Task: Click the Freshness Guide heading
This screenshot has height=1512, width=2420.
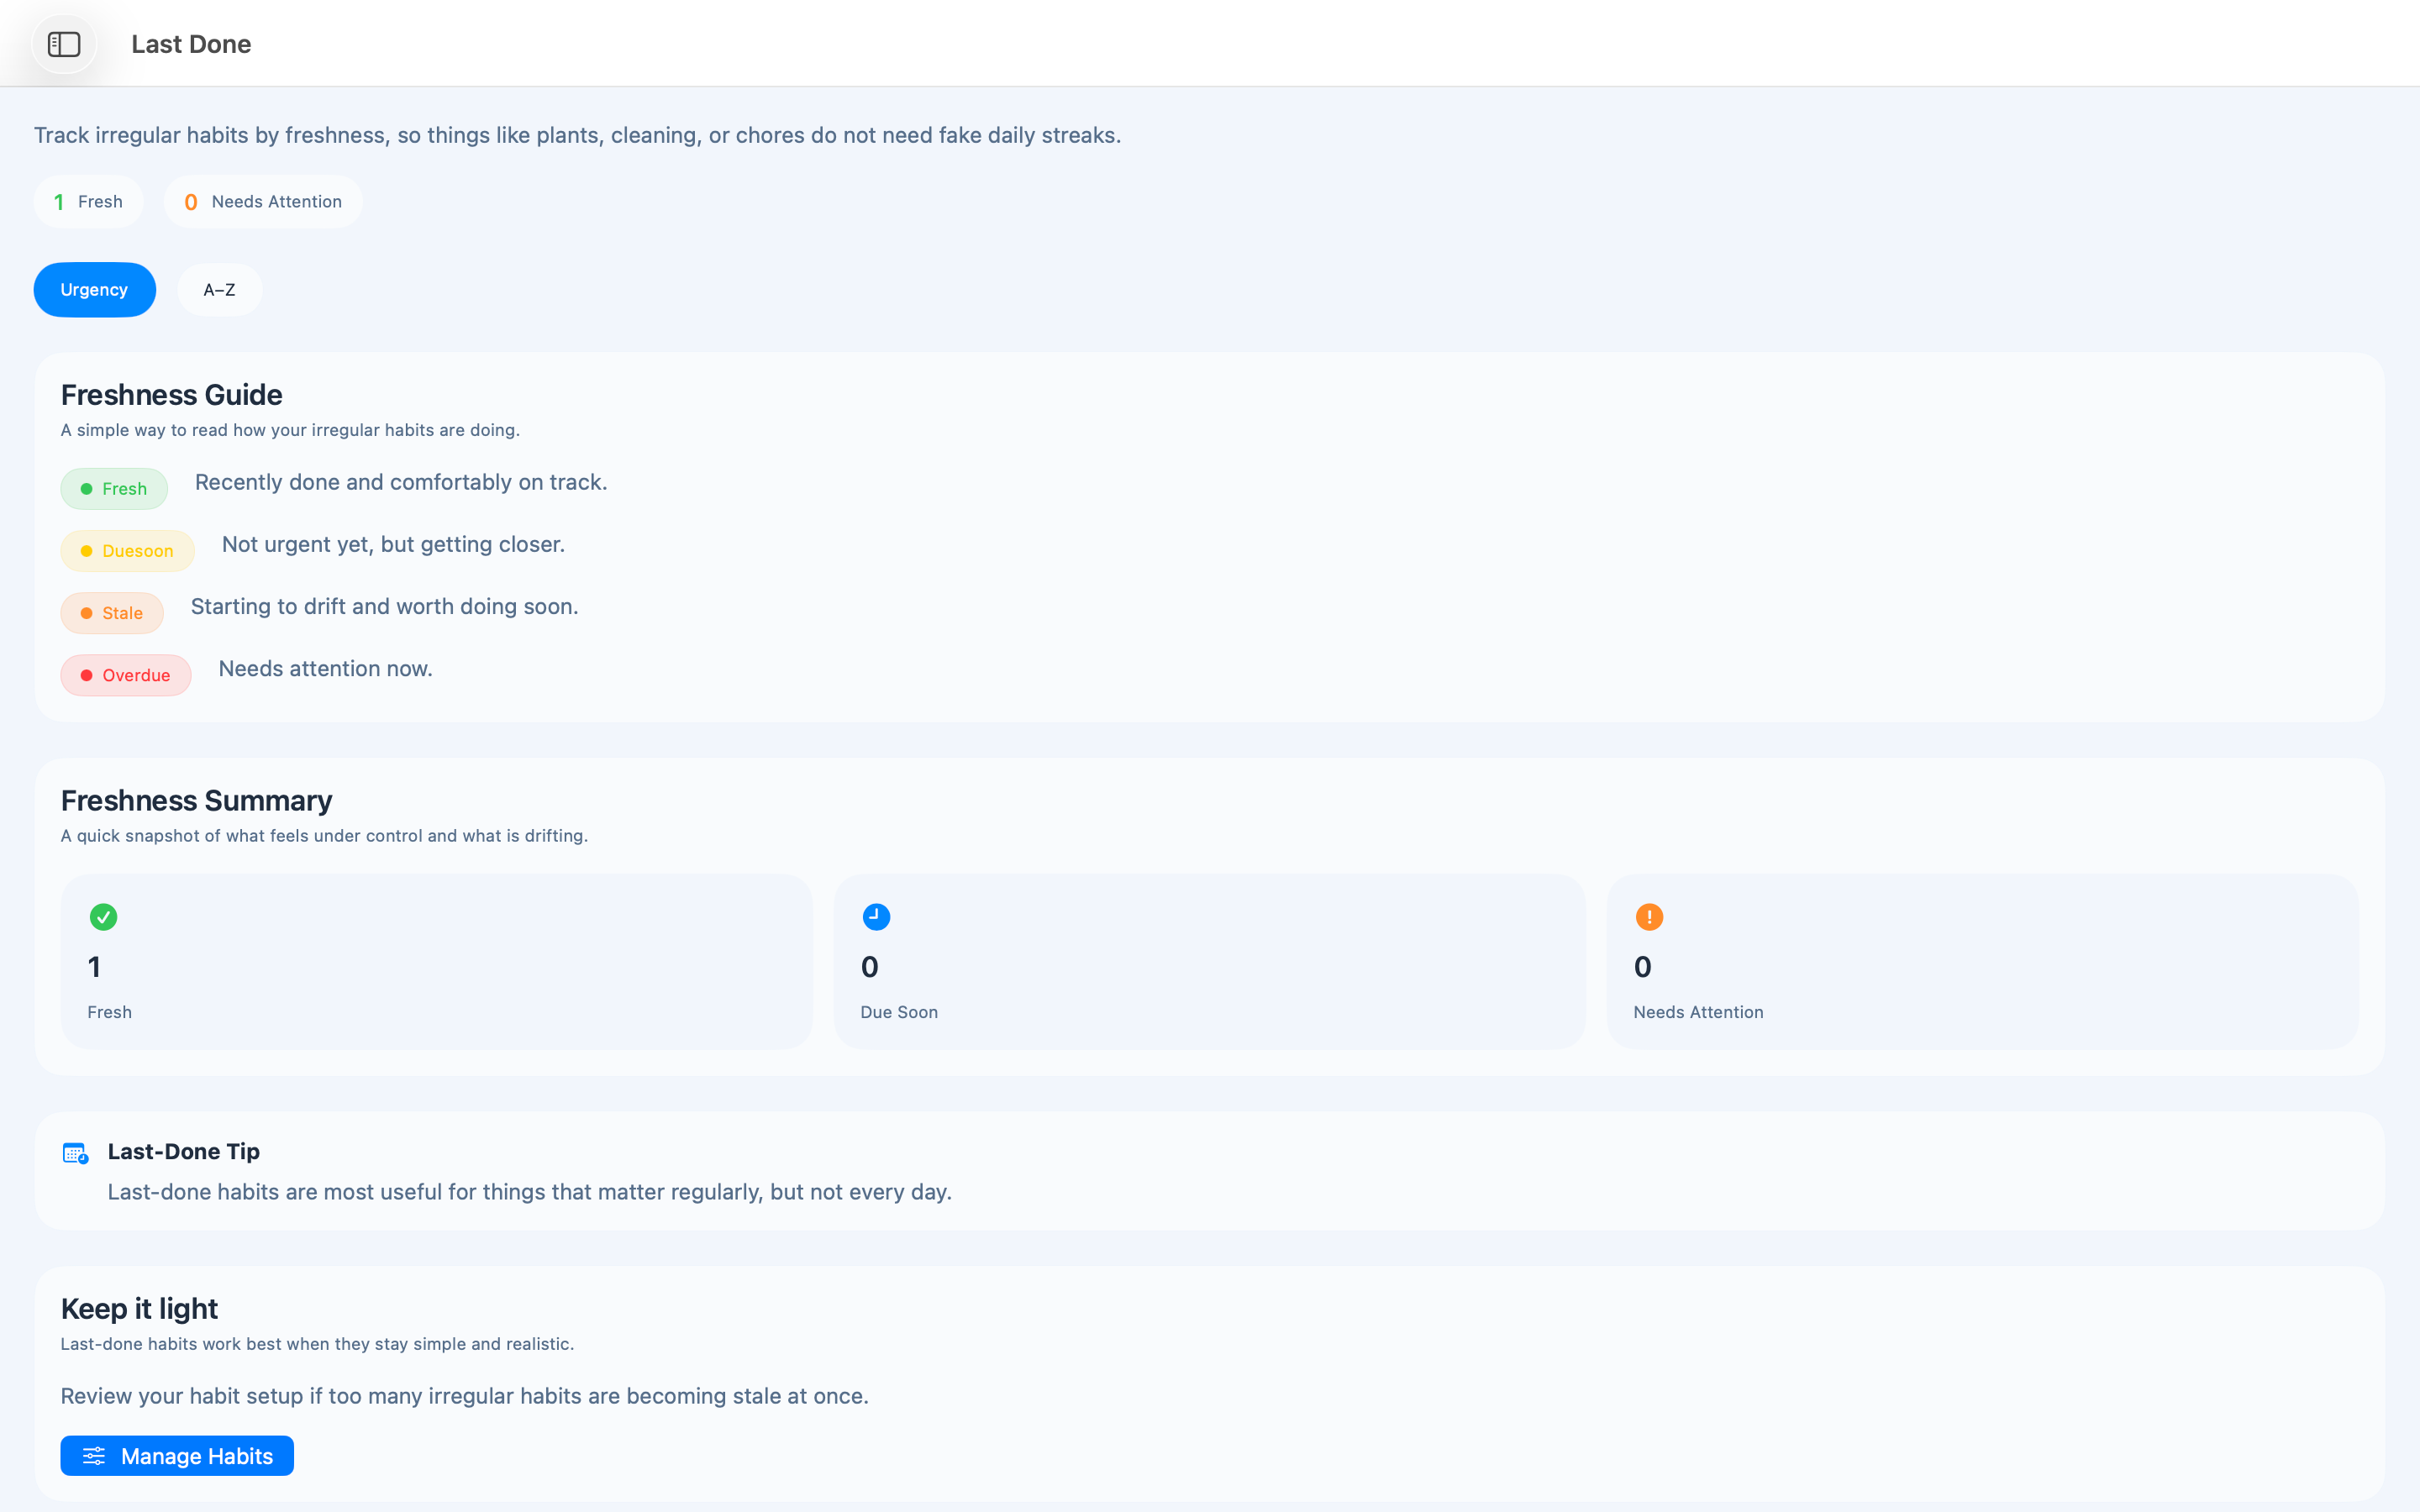Action: 172,395
